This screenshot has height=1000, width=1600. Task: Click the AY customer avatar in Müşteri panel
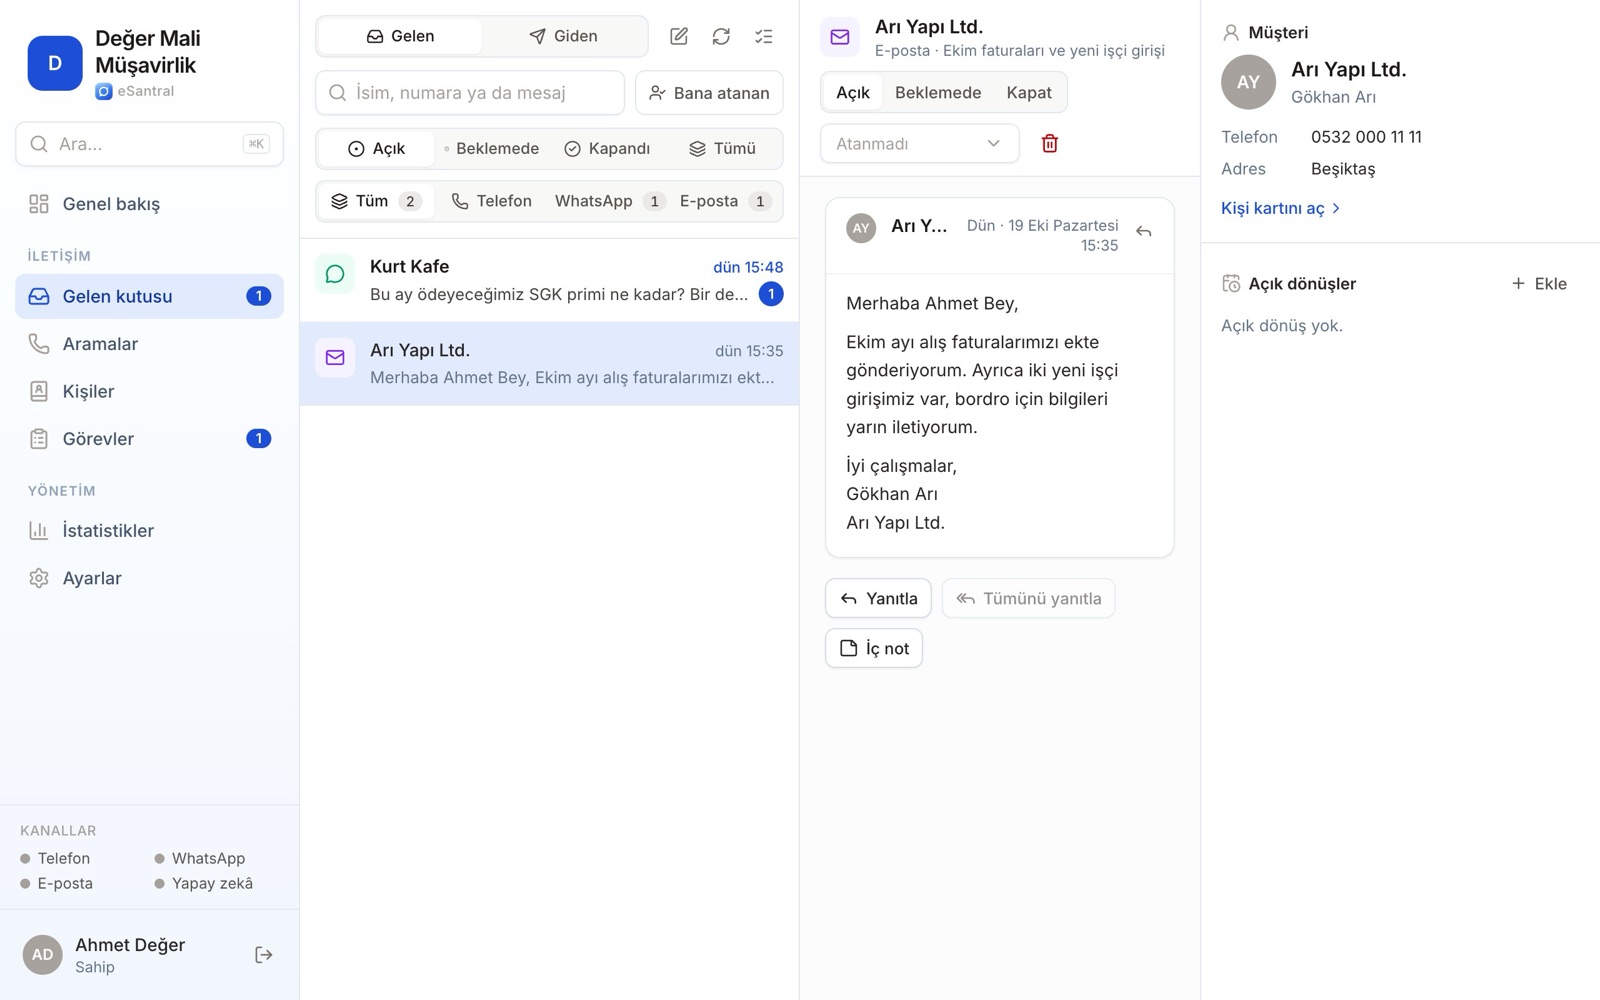coord(1248,82)
